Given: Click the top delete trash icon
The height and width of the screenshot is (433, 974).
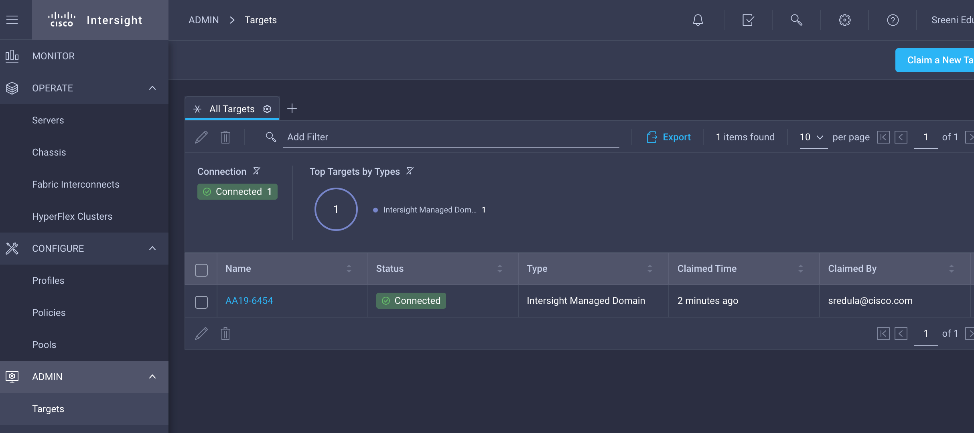Looking at the screenshot, I should (225, 137).
